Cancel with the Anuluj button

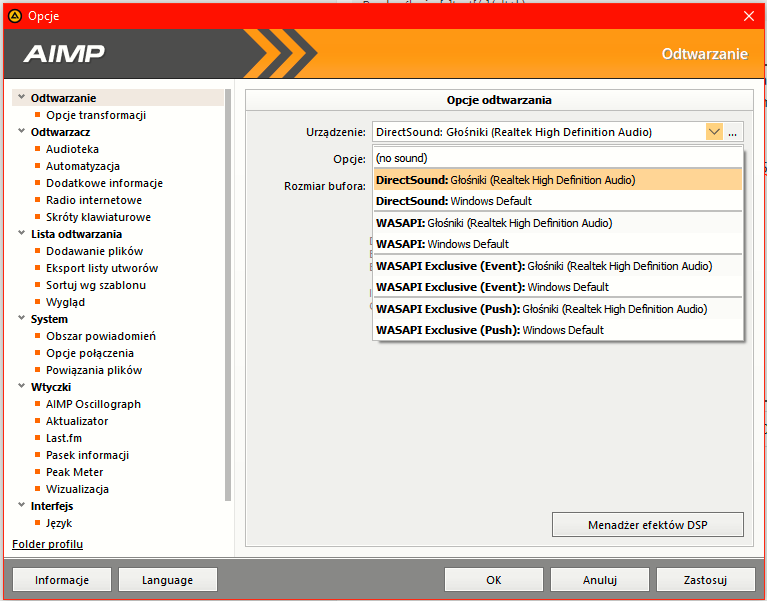pyautogui.click(x=600, y=580)
